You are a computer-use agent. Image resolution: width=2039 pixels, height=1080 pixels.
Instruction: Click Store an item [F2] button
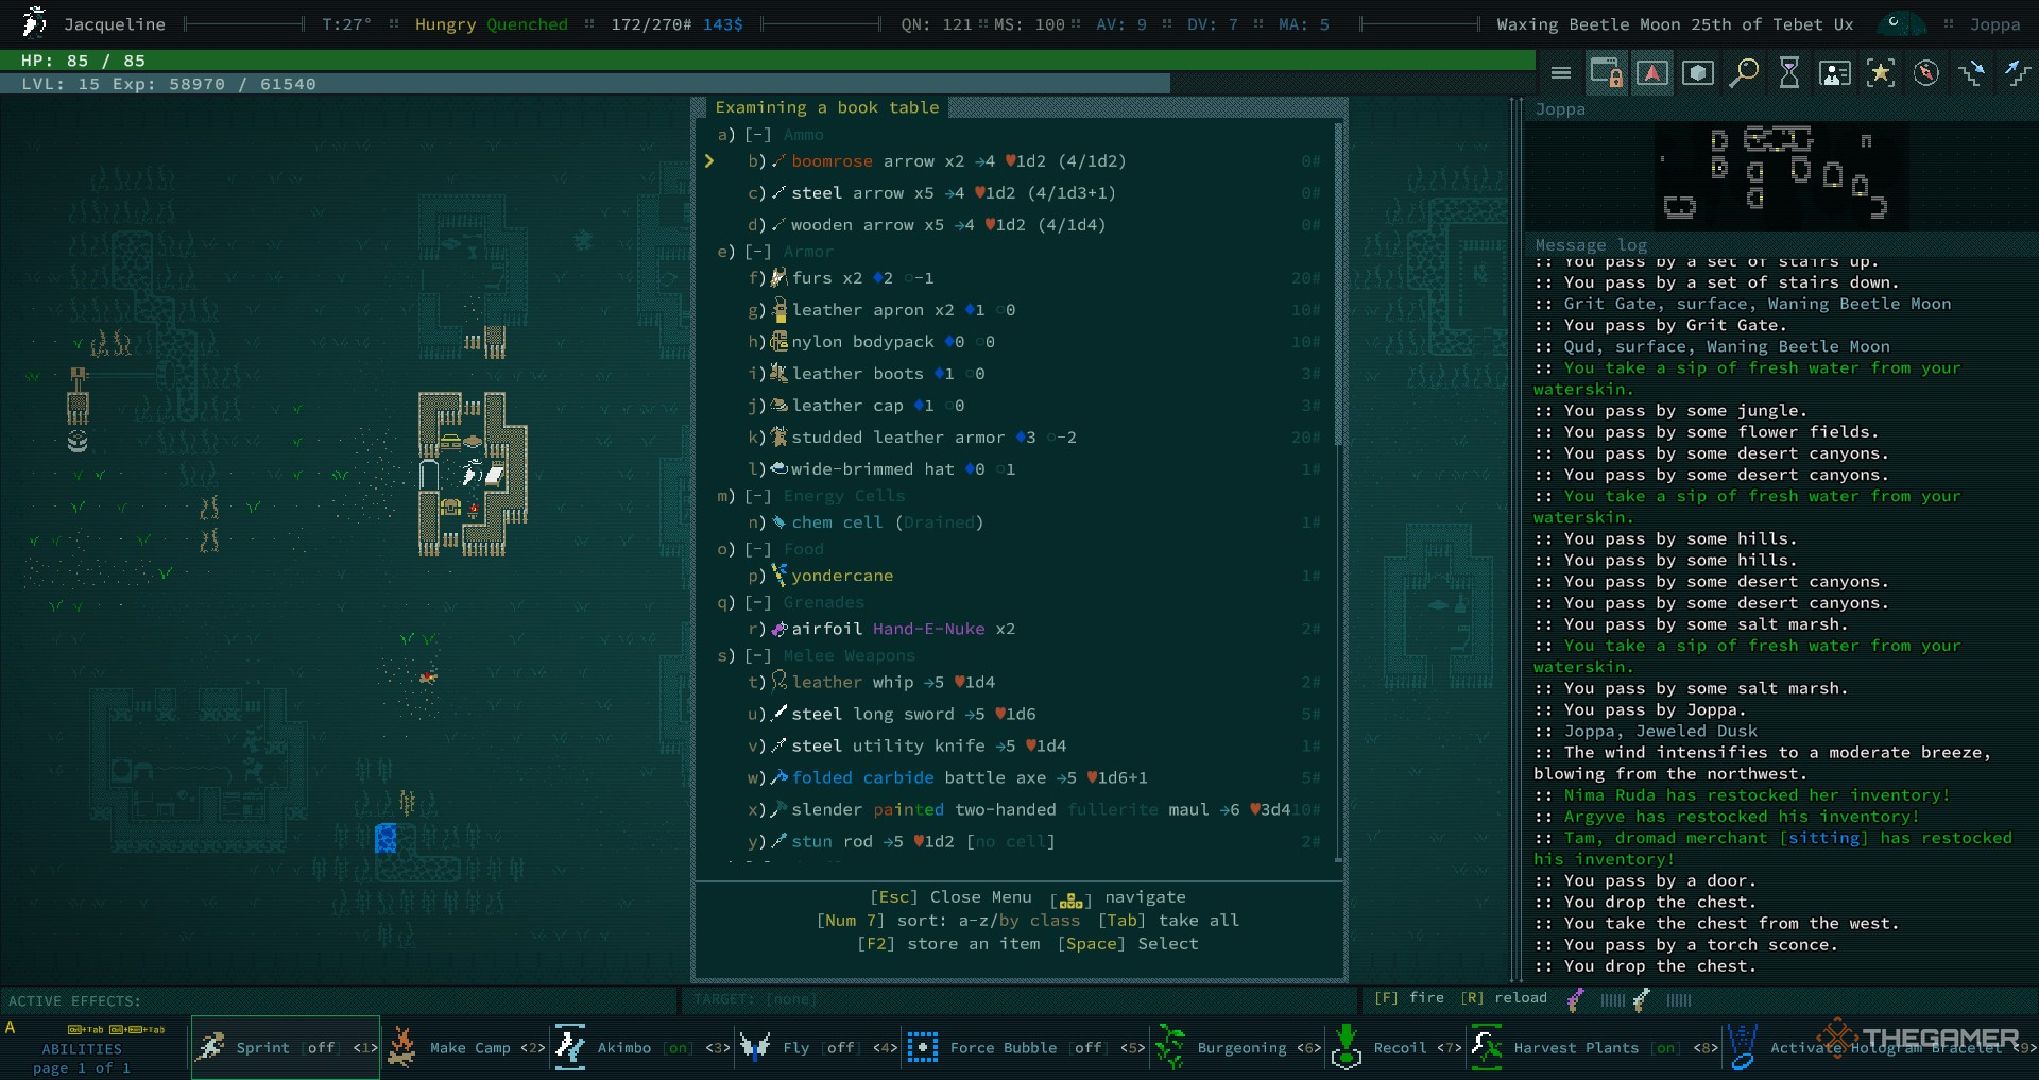click(948, 943)
